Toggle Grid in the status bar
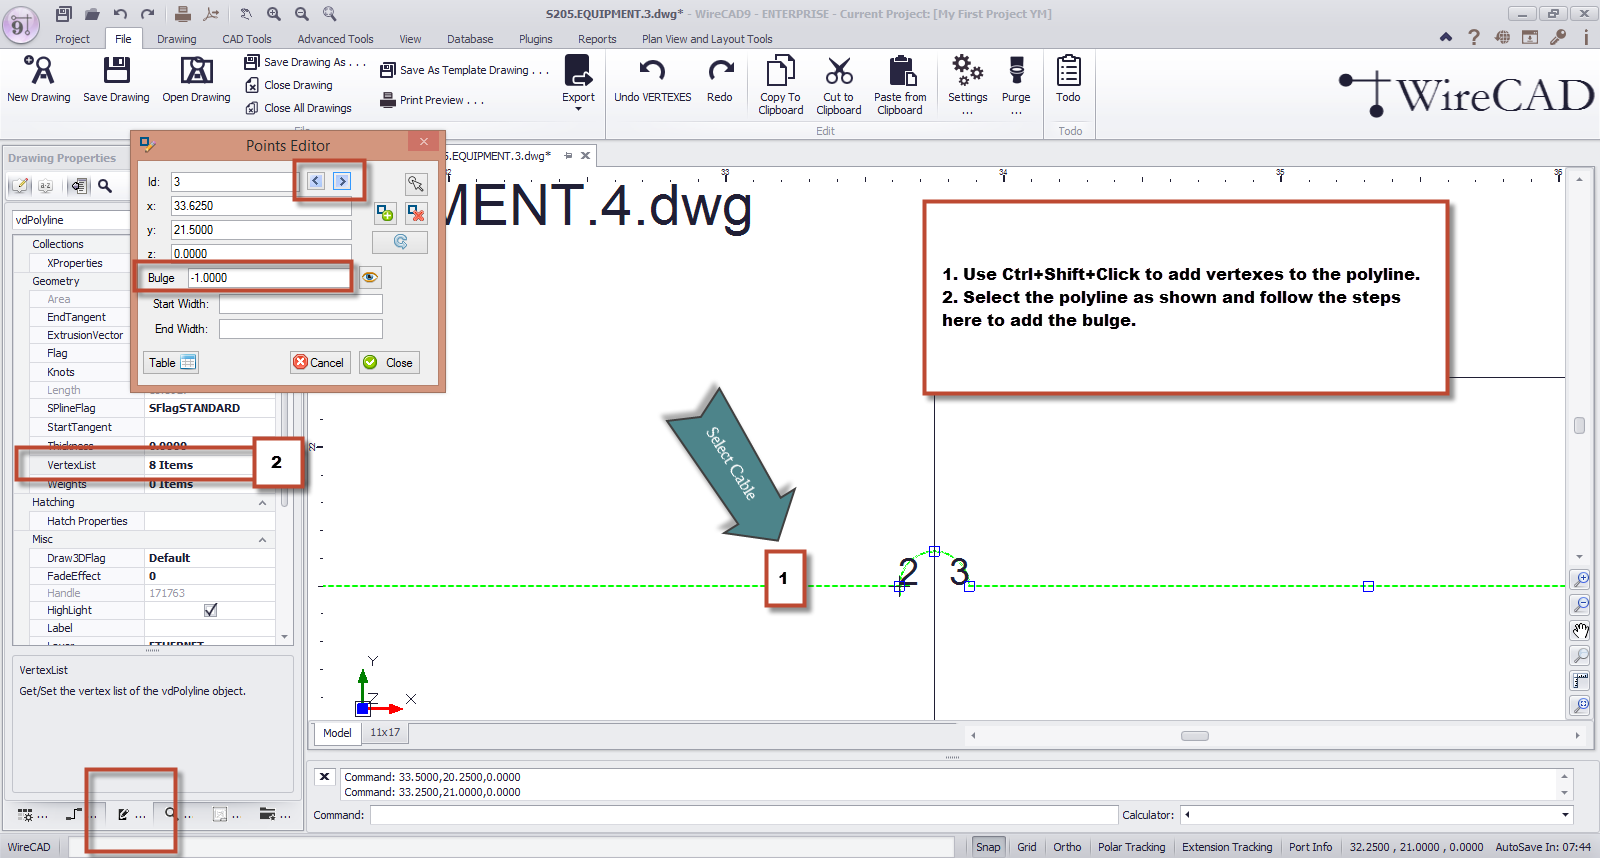This screenshot has width=1600, height=858. pos(1027,847)
